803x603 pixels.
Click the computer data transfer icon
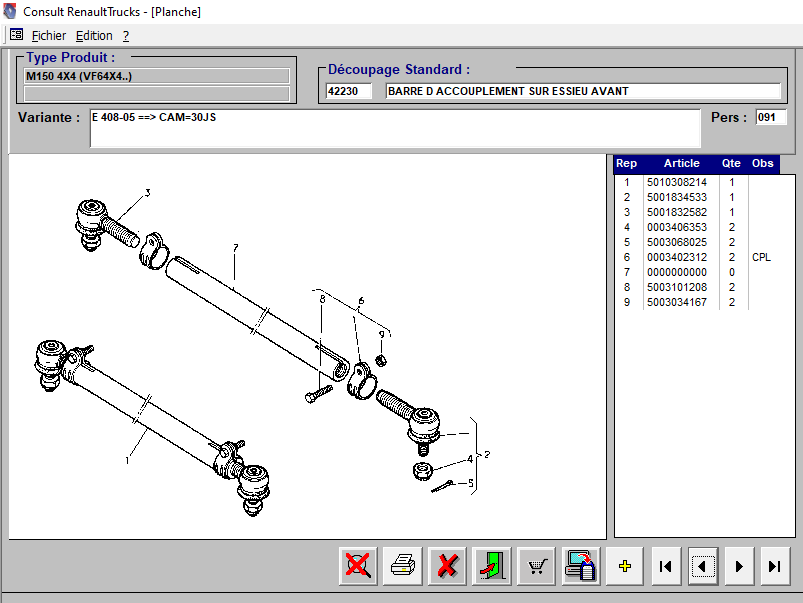[x=581, y=566]
